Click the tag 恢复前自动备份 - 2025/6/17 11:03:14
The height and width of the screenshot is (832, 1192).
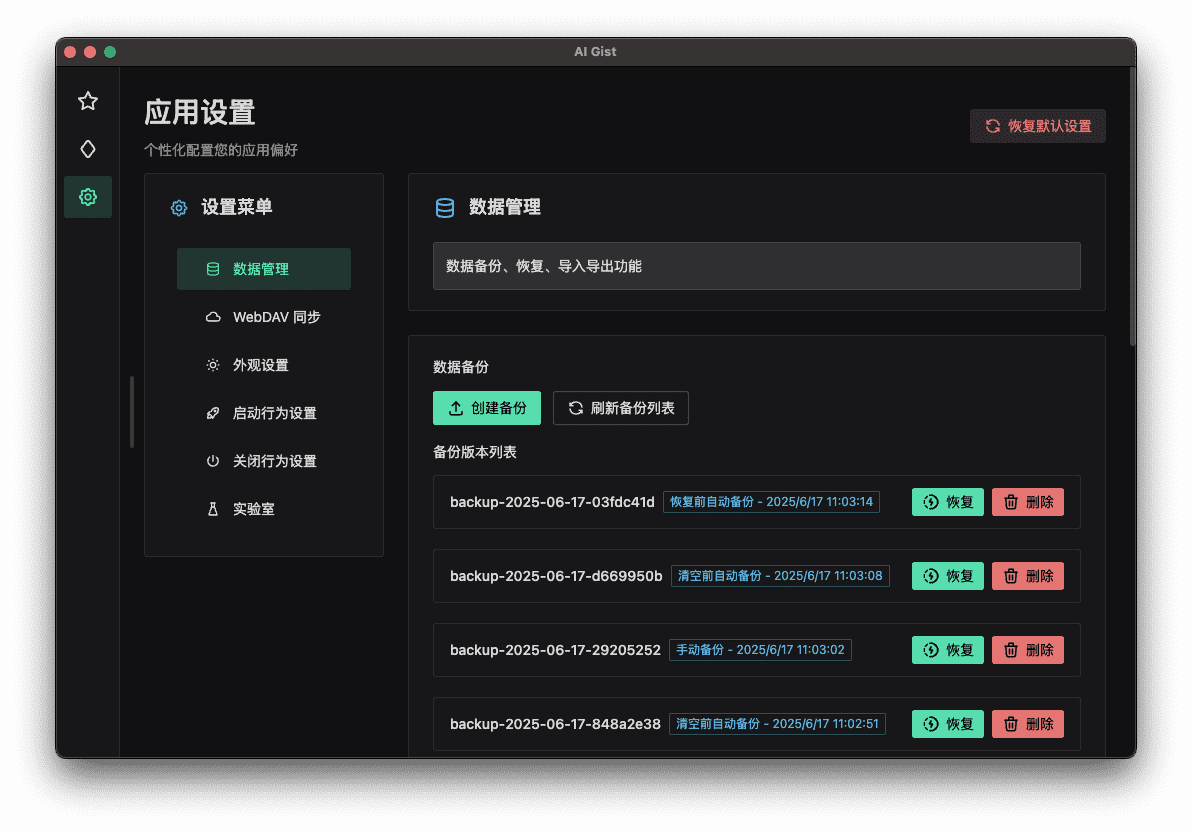pyautogui.click(x=771, y=502)
